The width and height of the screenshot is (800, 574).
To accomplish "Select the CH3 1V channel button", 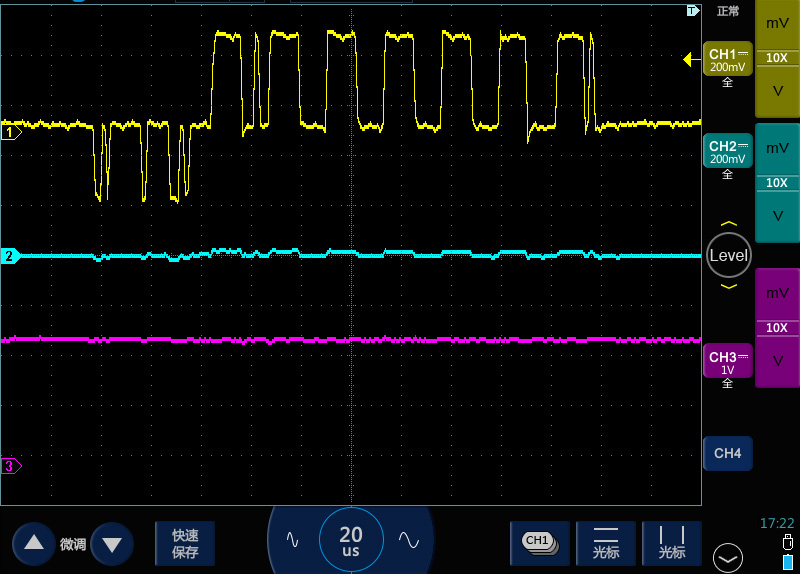I will coord(728,361).
